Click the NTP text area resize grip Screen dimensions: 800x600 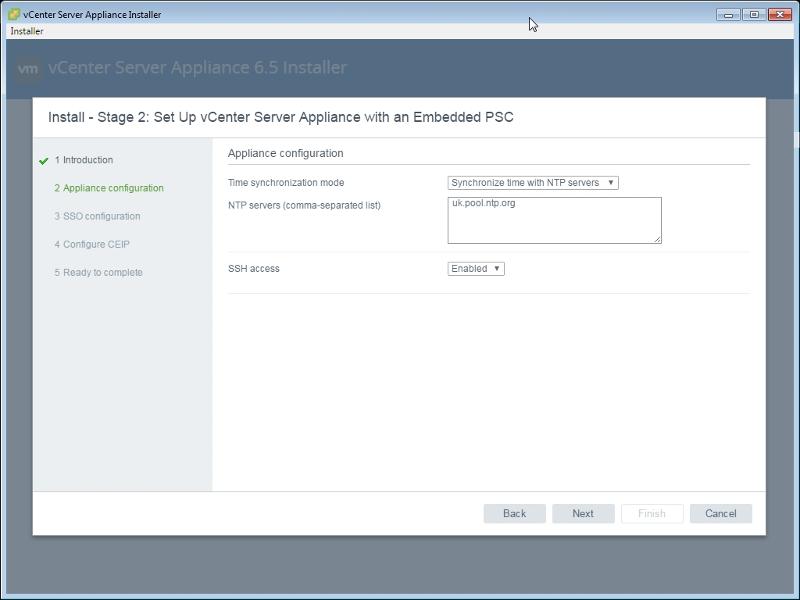(657, 239)
